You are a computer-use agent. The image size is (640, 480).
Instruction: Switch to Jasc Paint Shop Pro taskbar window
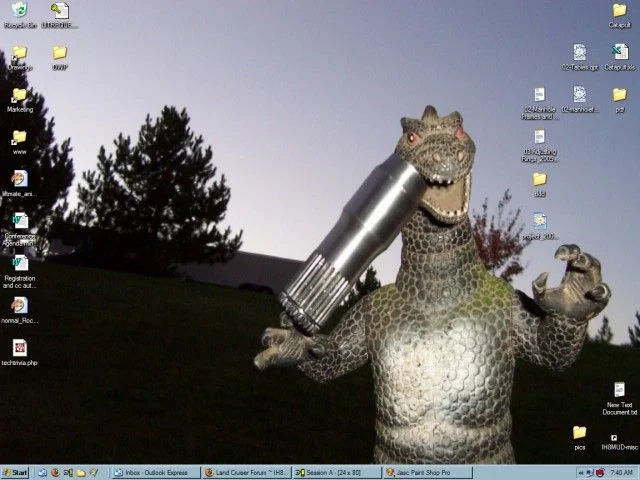pyautogui.click(x=428, y=473)
